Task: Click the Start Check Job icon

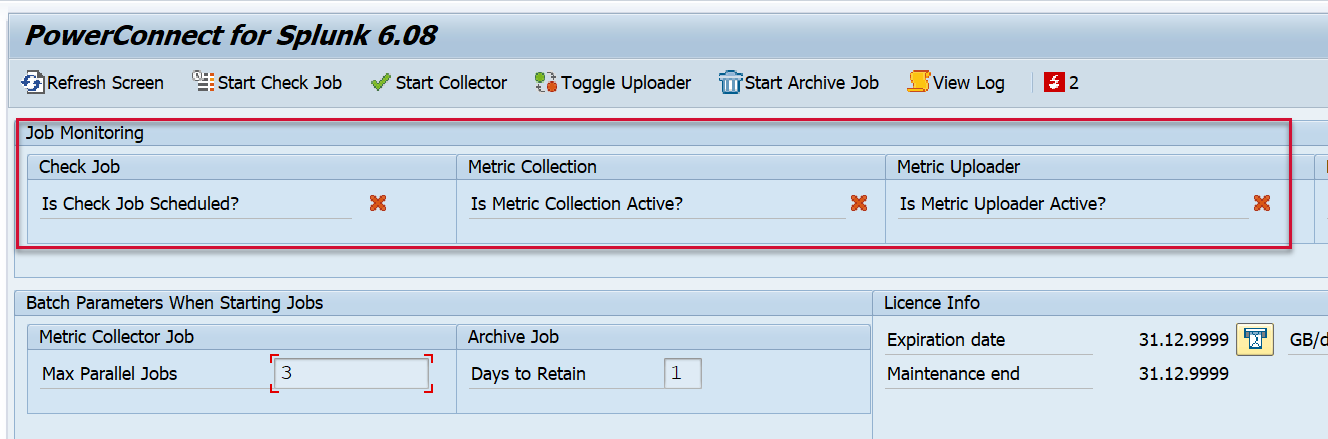Action: point(204,82)
